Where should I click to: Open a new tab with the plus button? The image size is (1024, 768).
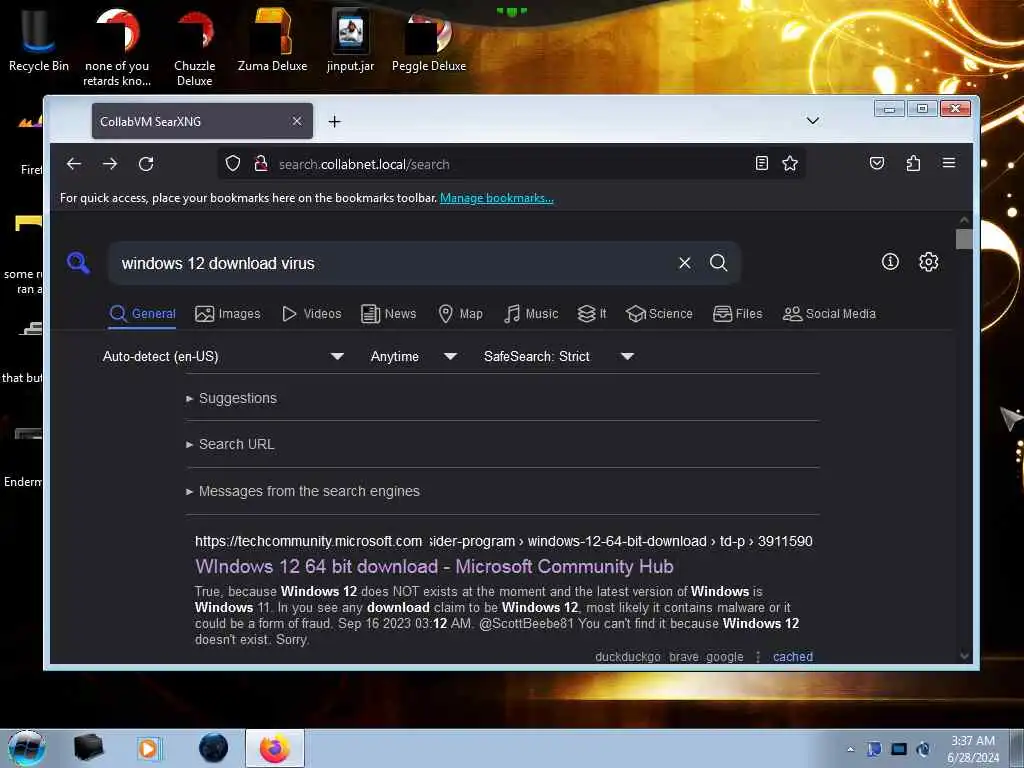point(334,121)
